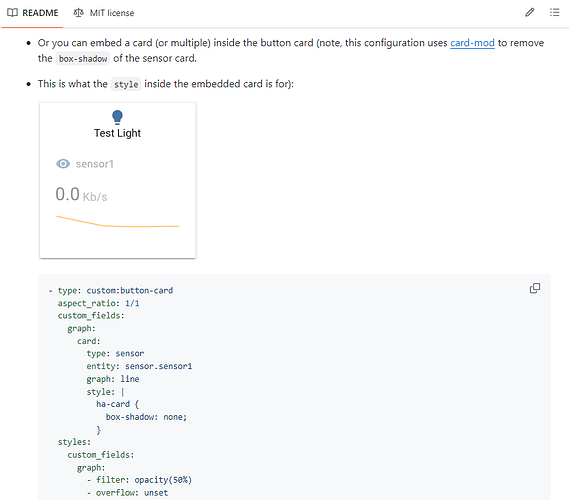Switch to the README tab
Screen dimensions: 569x500
click(33, 13)
